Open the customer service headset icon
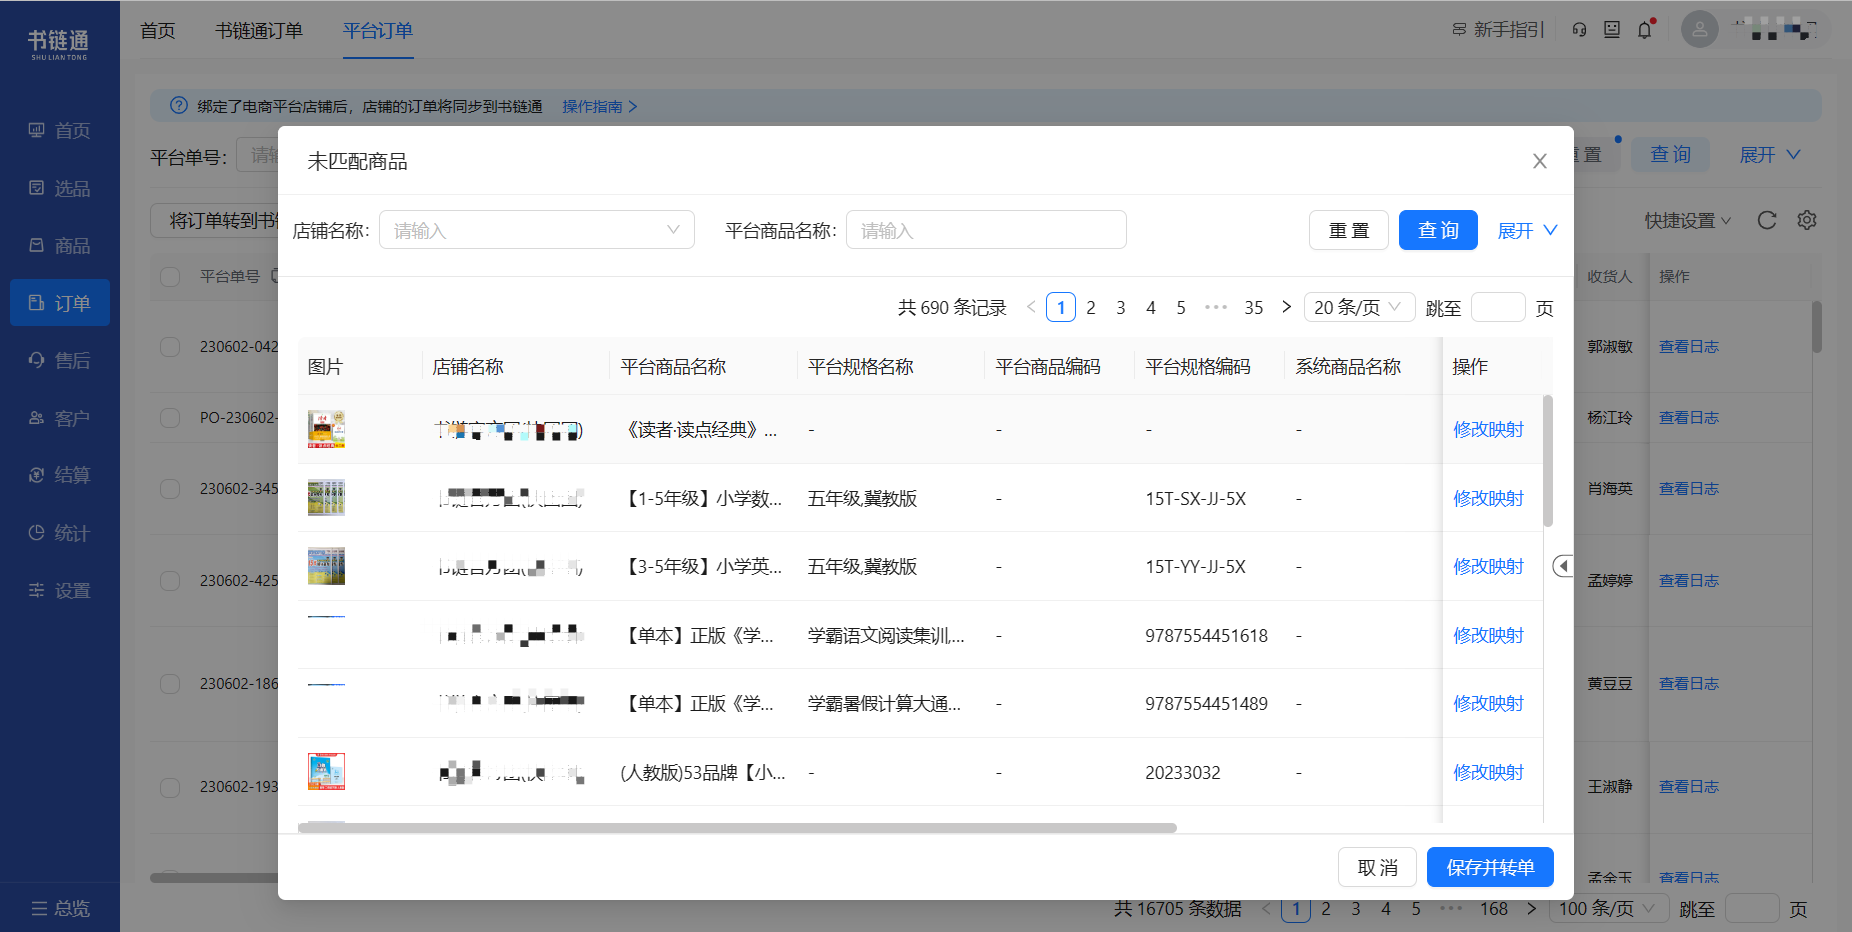 click(x=1579, y=30)
